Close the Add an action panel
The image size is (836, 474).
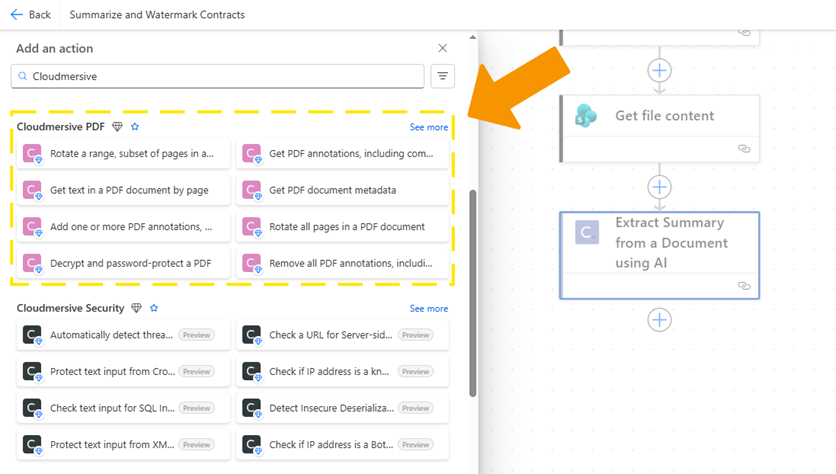point(443,48)
